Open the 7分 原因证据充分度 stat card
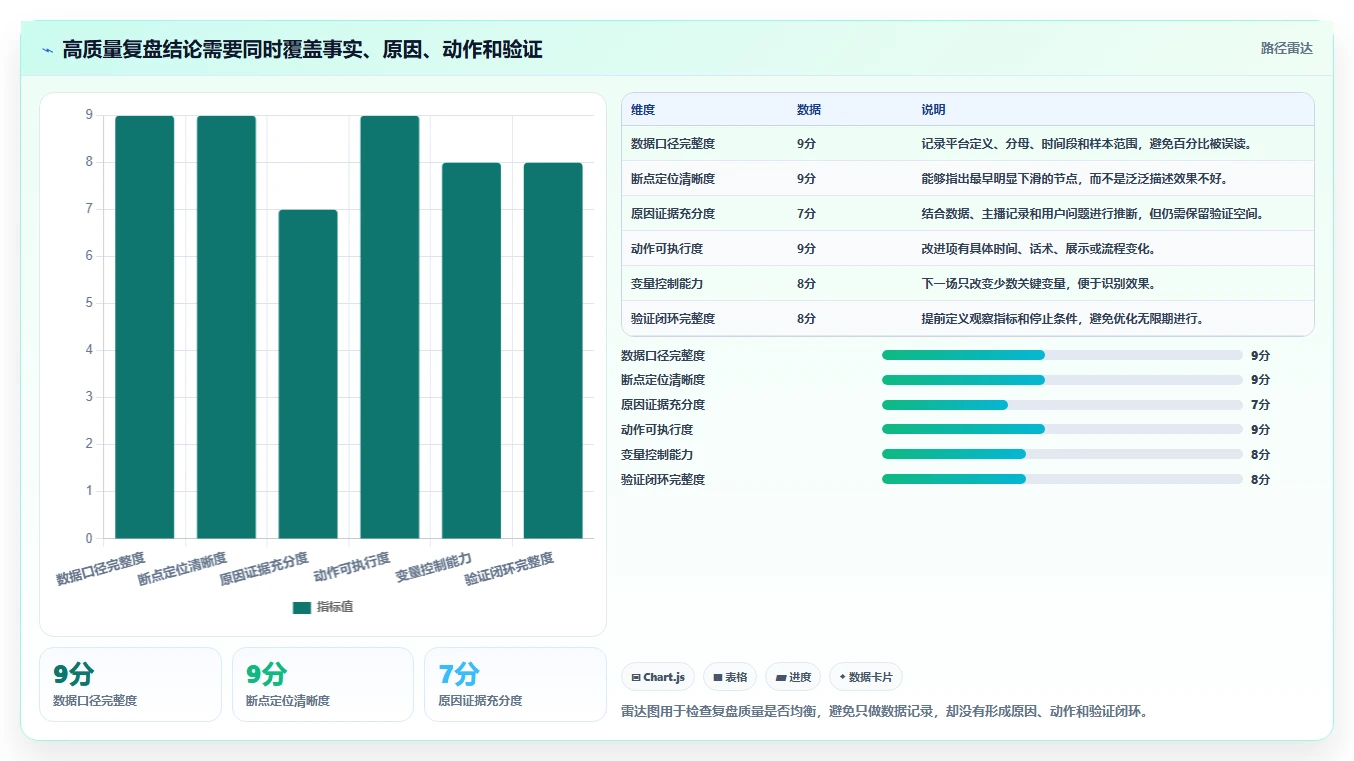 [x=515, y=684]
